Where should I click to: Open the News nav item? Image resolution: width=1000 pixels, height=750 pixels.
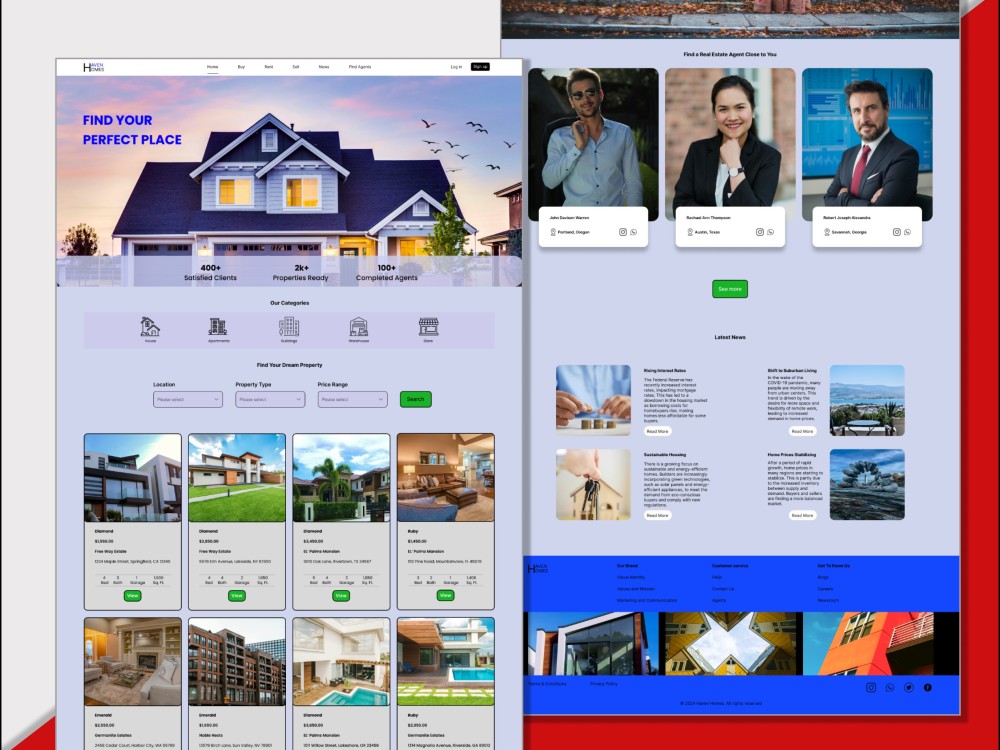(324, 67)
